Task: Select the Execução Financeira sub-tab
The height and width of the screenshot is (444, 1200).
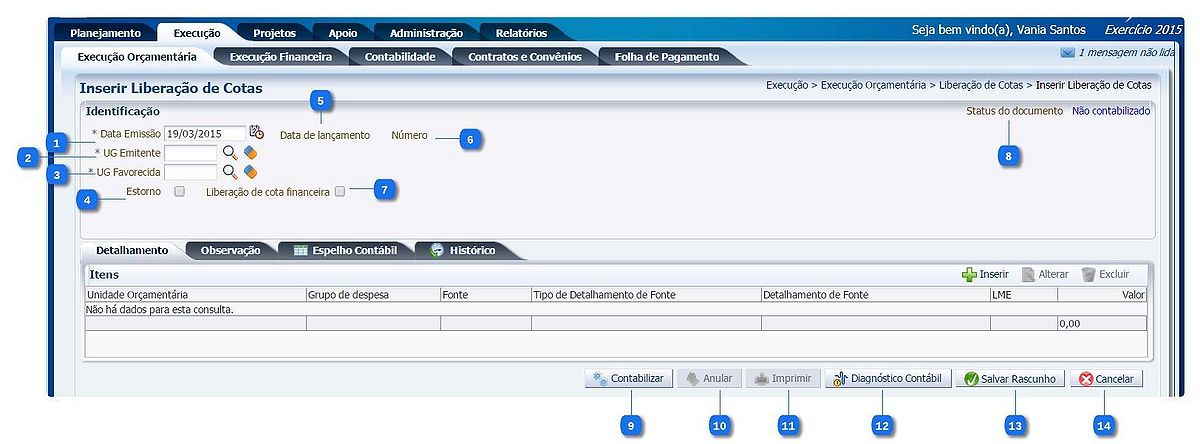Action: pos(280,57)
